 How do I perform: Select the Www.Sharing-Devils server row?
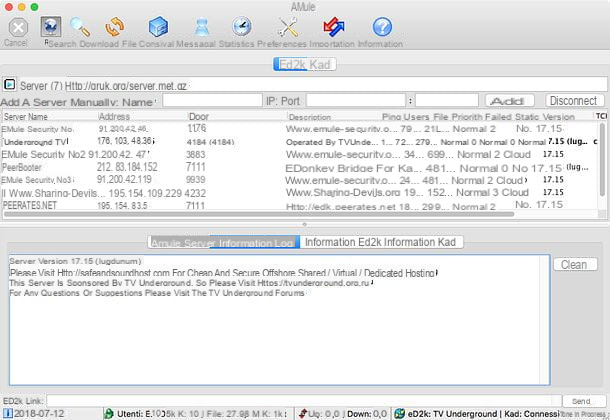tap(299, 193)
